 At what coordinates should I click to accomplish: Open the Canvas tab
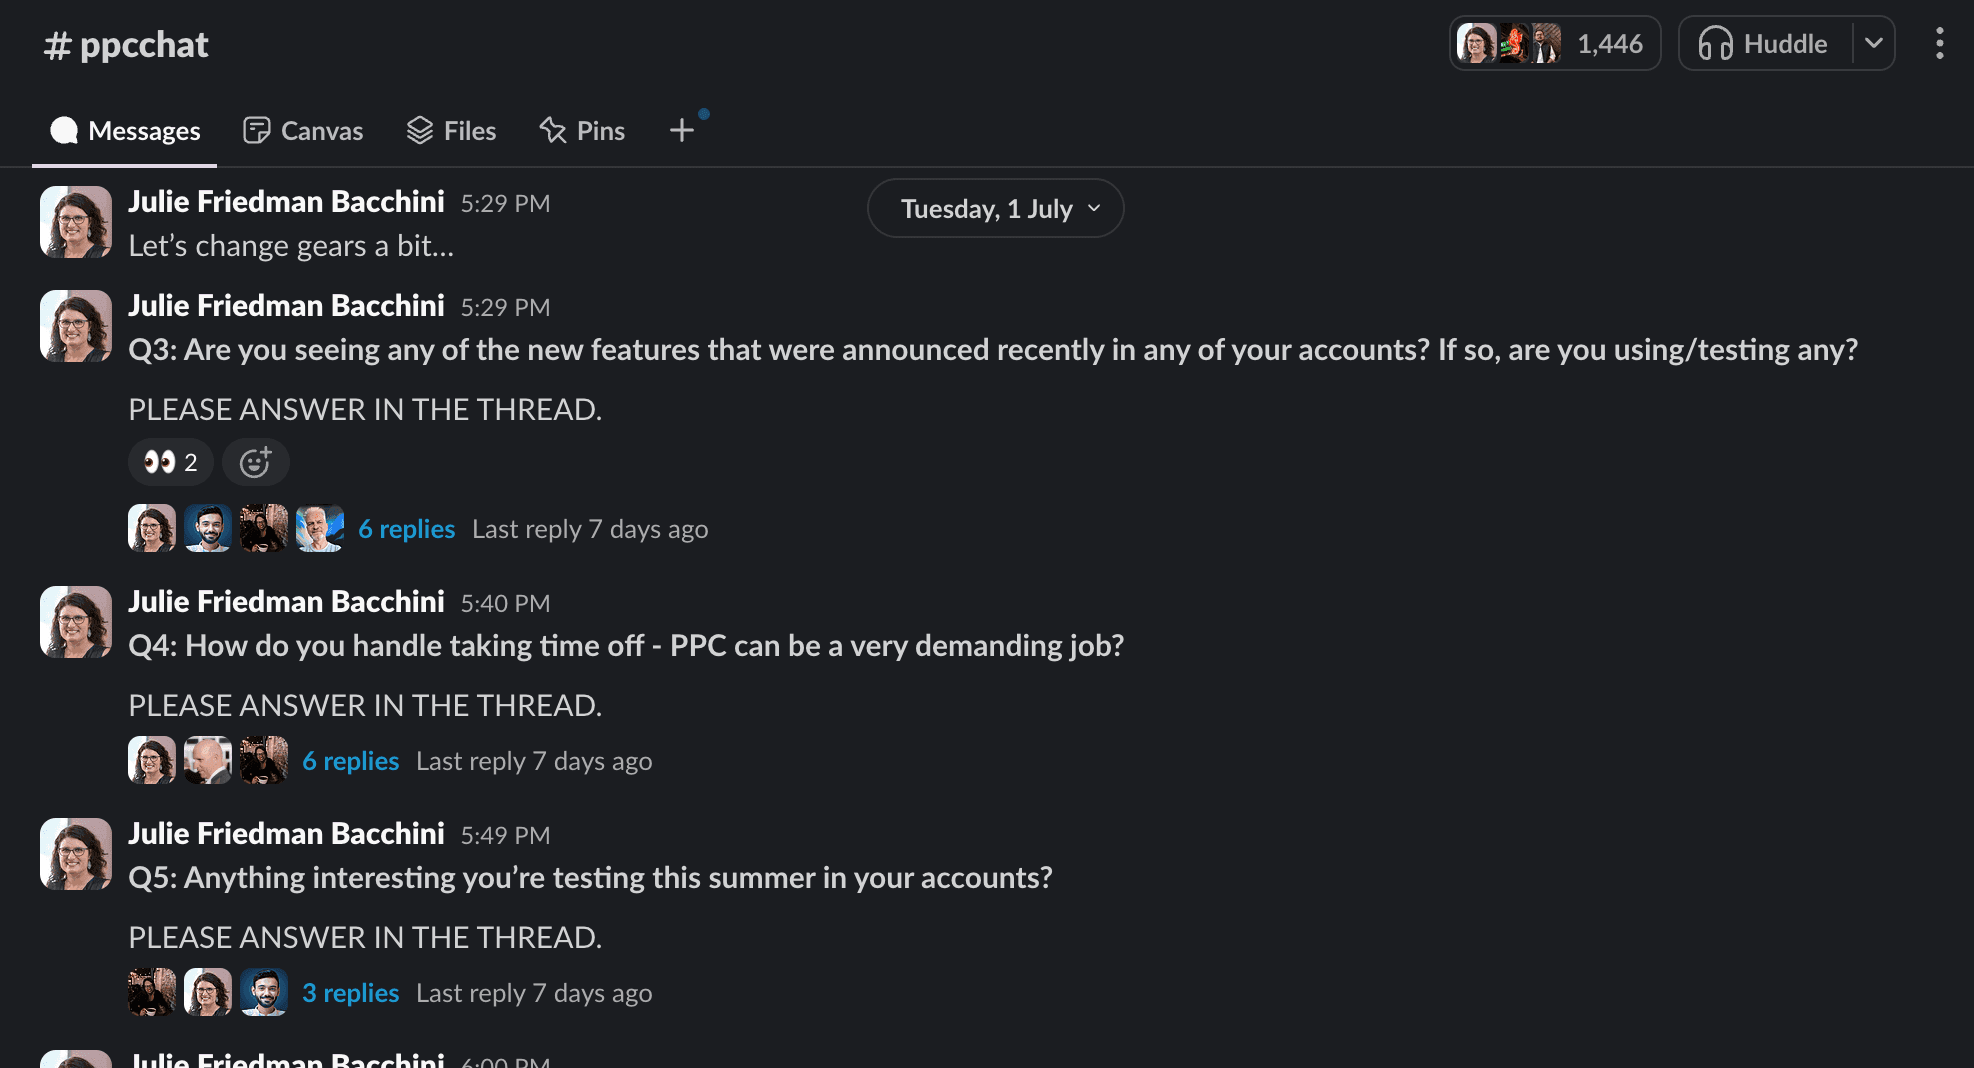[x=302, y=130]
